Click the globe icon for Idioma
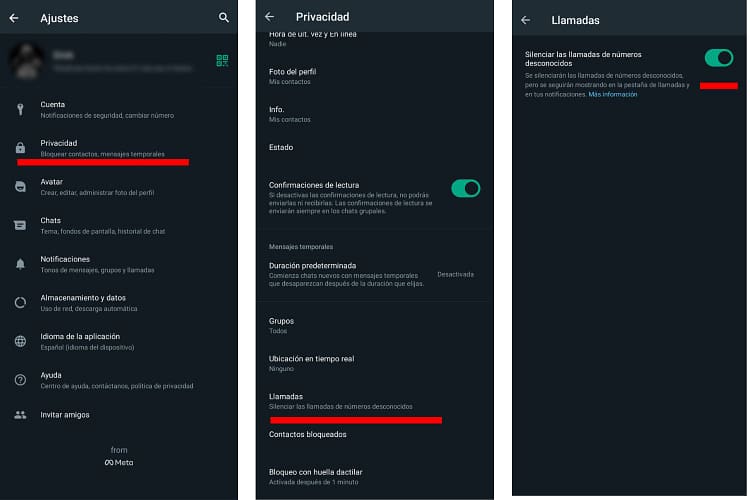Image resolution: width=750 pixels, height=500 pixels. pyautogui.click(x=20, y=341)
